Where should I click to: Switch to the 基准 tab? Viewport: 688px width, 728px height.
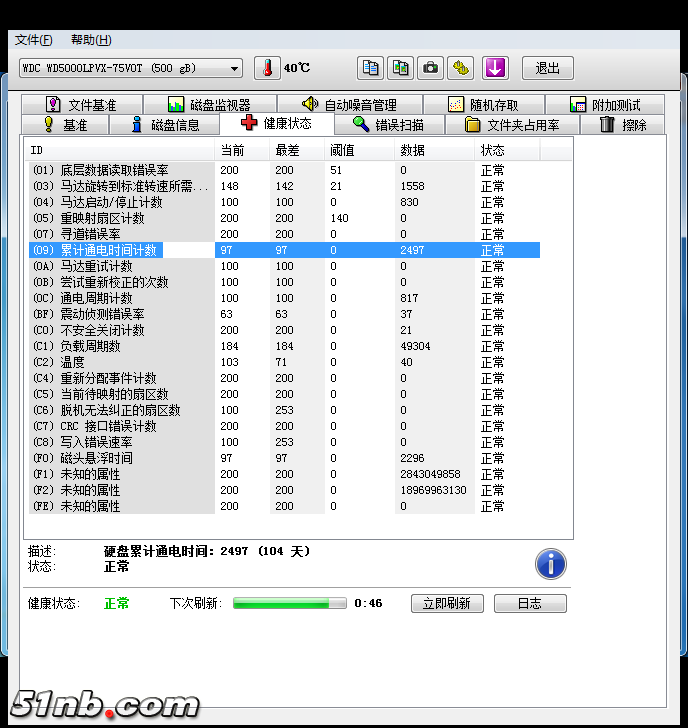tap(65, 125)
